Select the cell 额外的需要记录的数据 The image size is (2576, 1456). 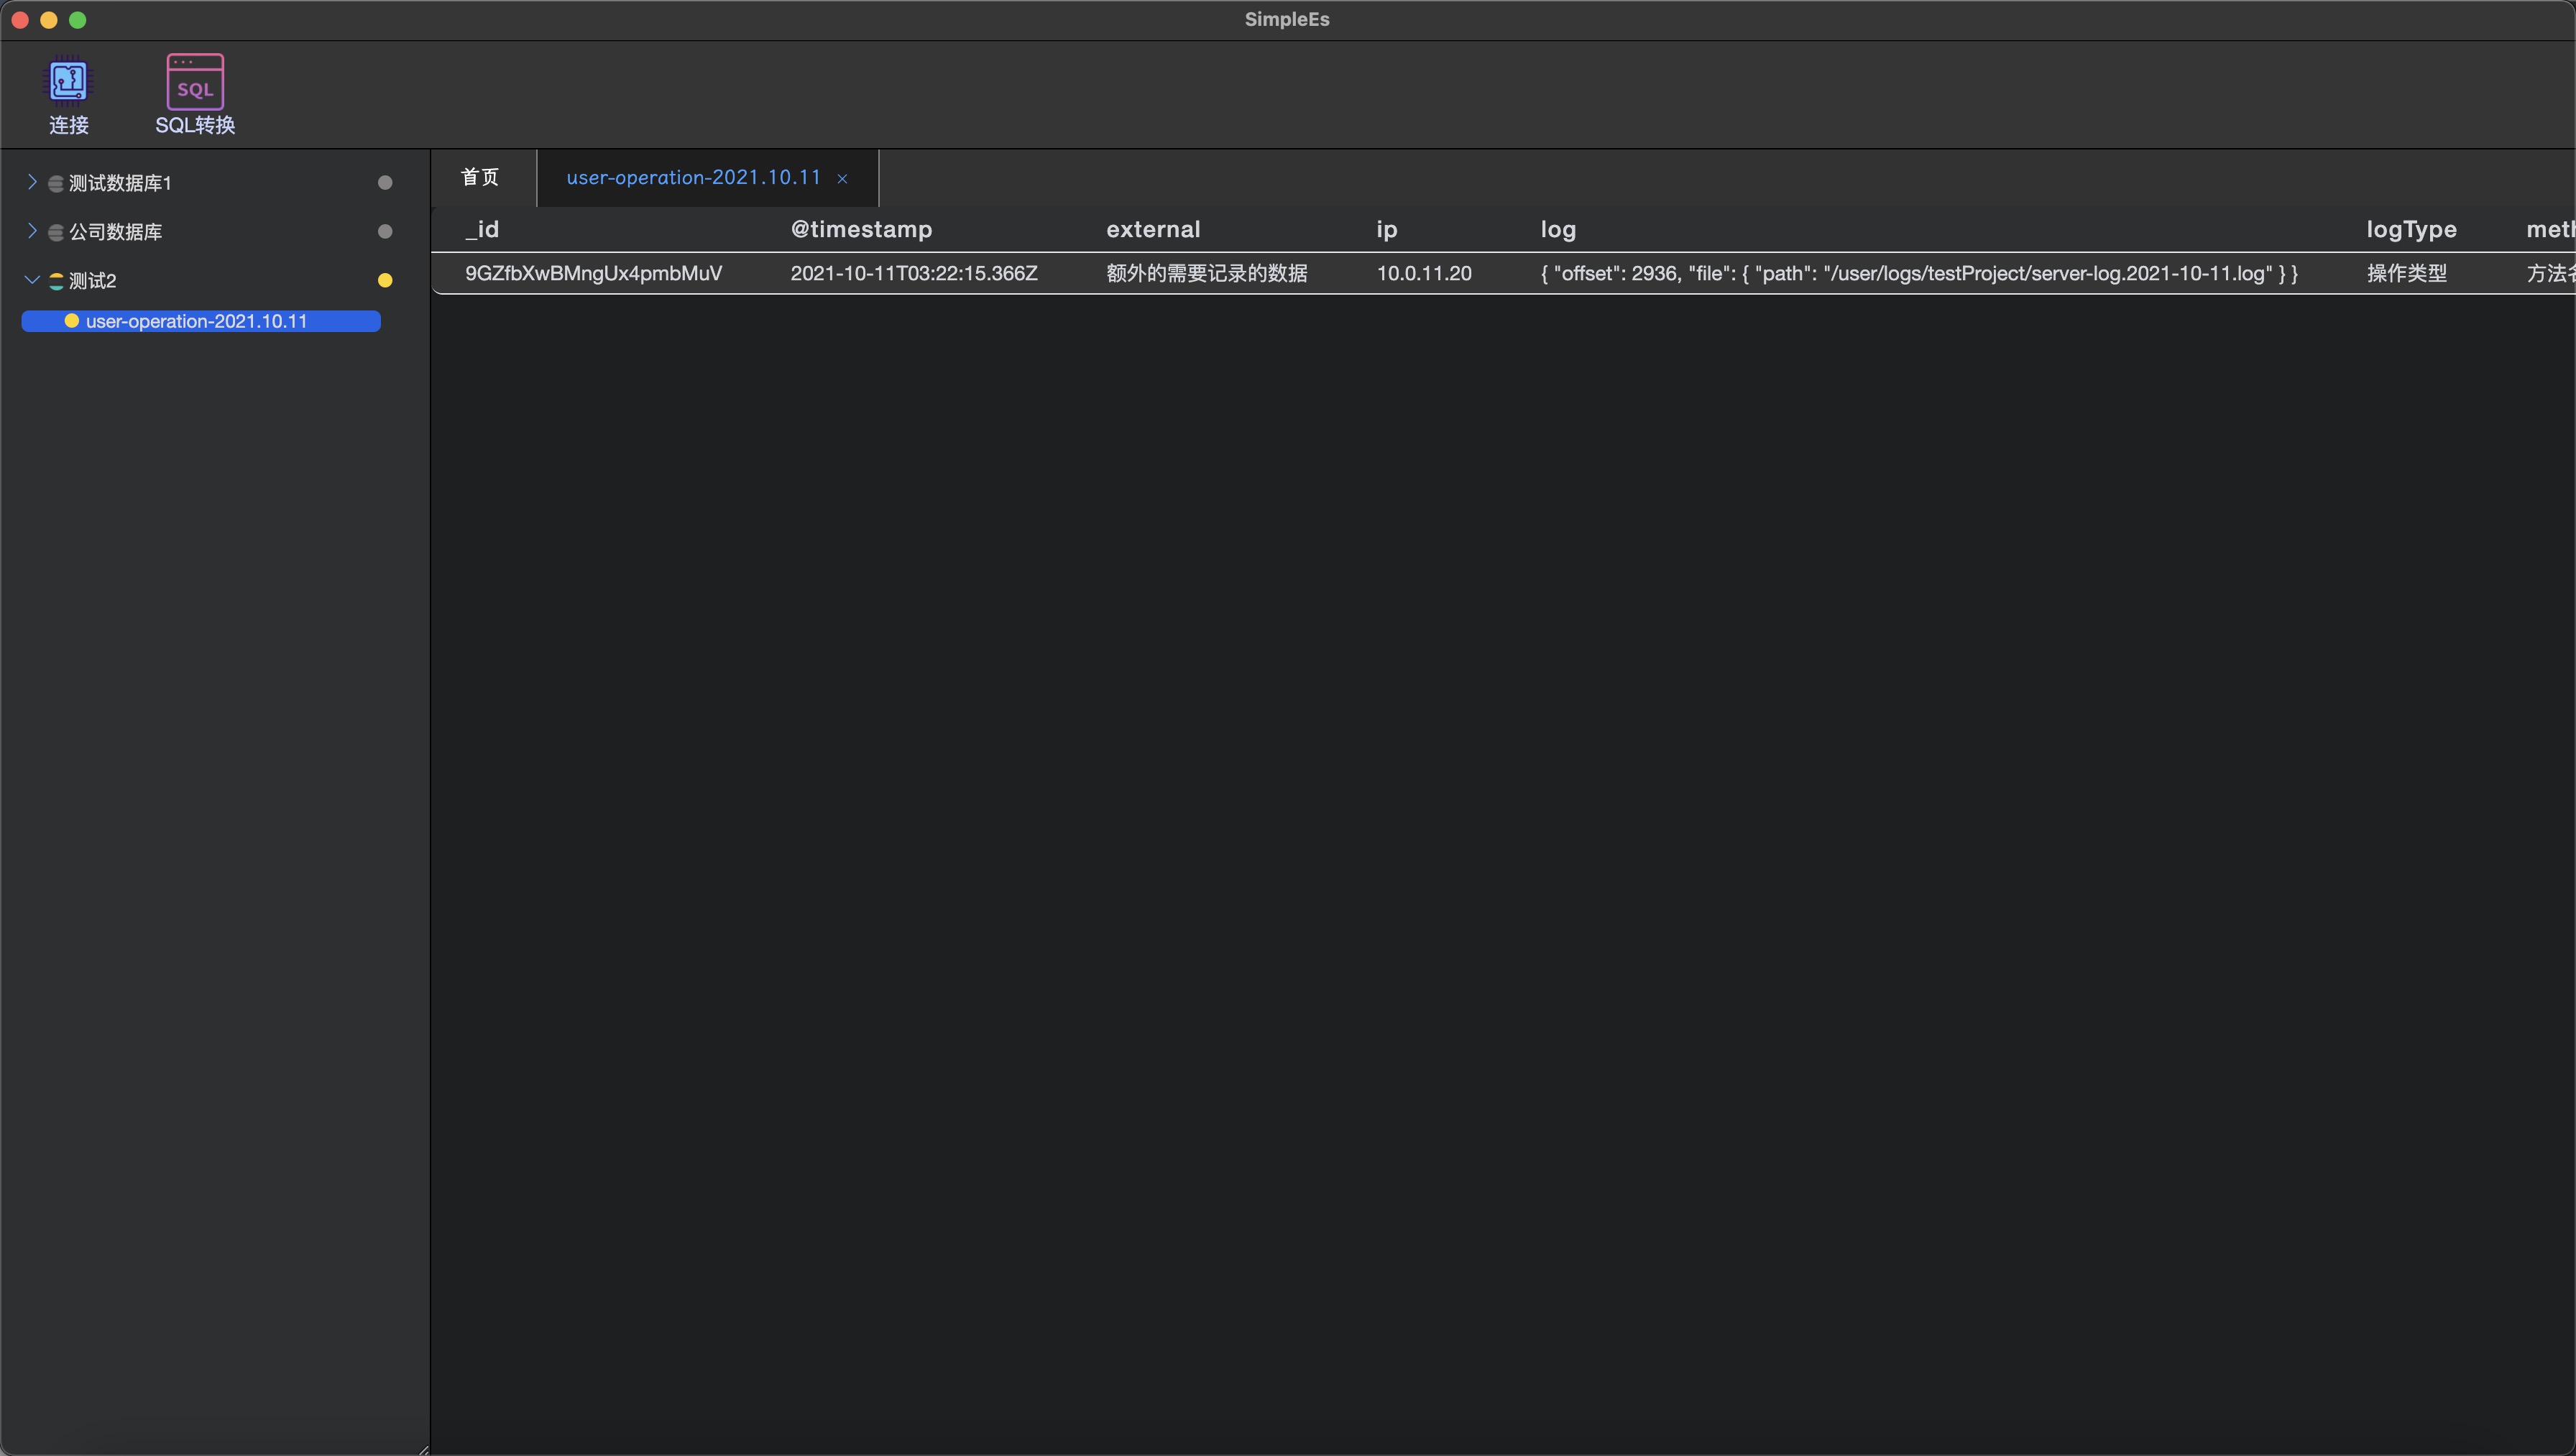tap(1207, 273)
